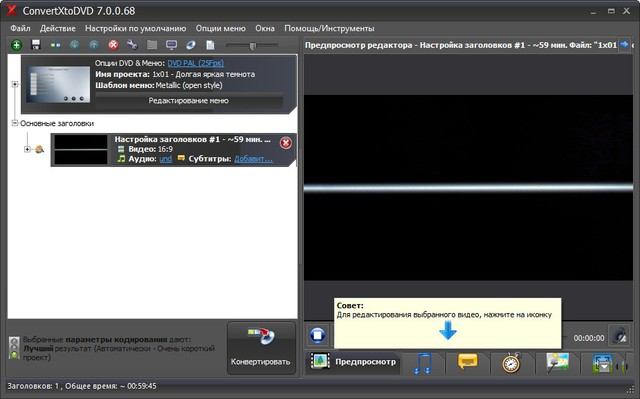Image resolution: width=640 pixels, height=399 pixels.
Task: Click the red Remove toolbar icon
Action: (x=113, y=45)
